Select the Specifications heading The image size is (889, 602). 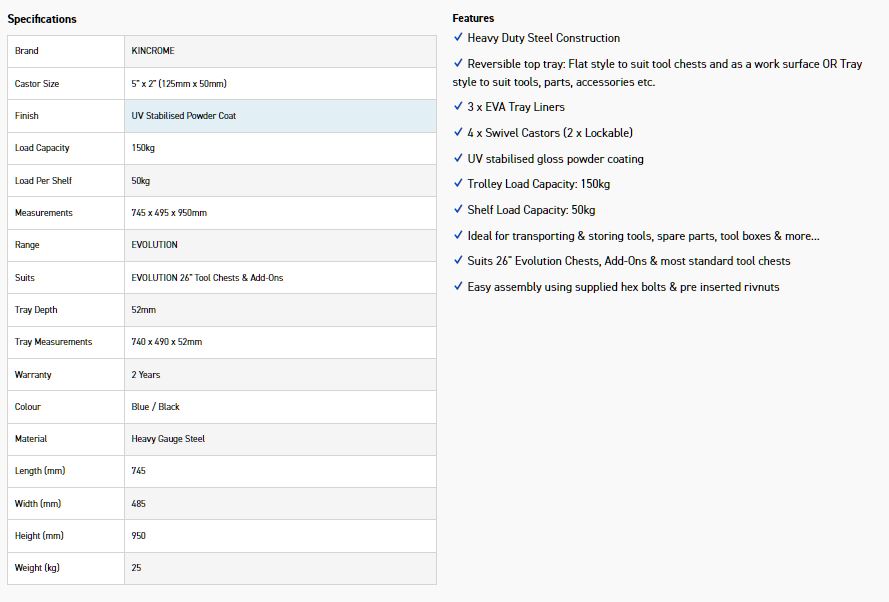point(42,19)
